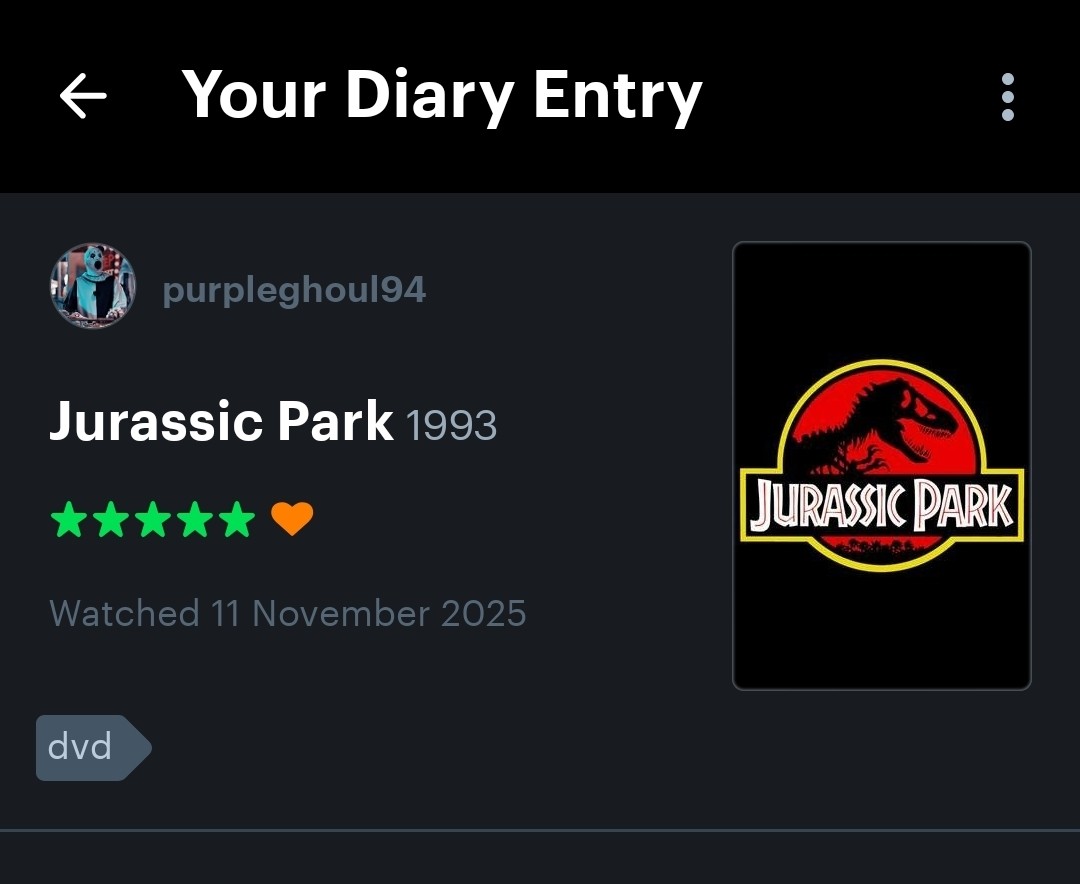1080x884 pixels.
Task: Click the fourth green rating star
Action: tap(196, 519)
